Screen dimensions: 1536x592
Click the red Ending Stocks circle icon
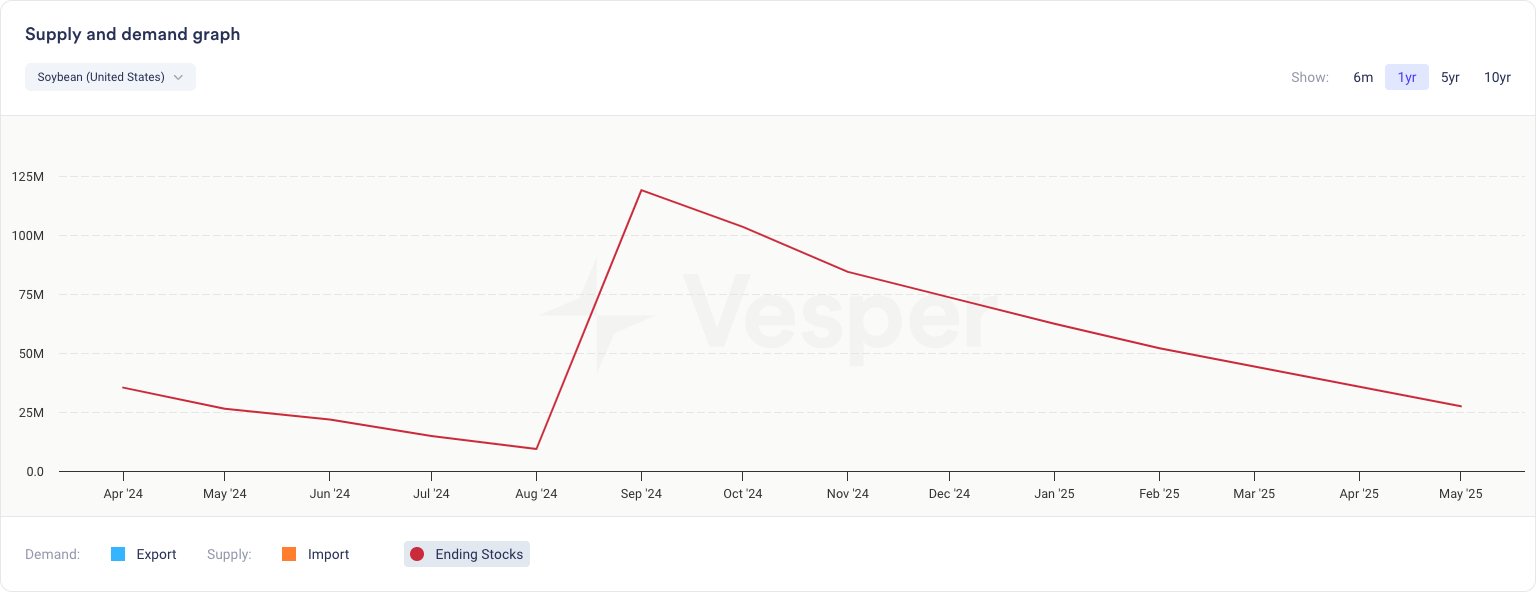[x=417, y=554]
